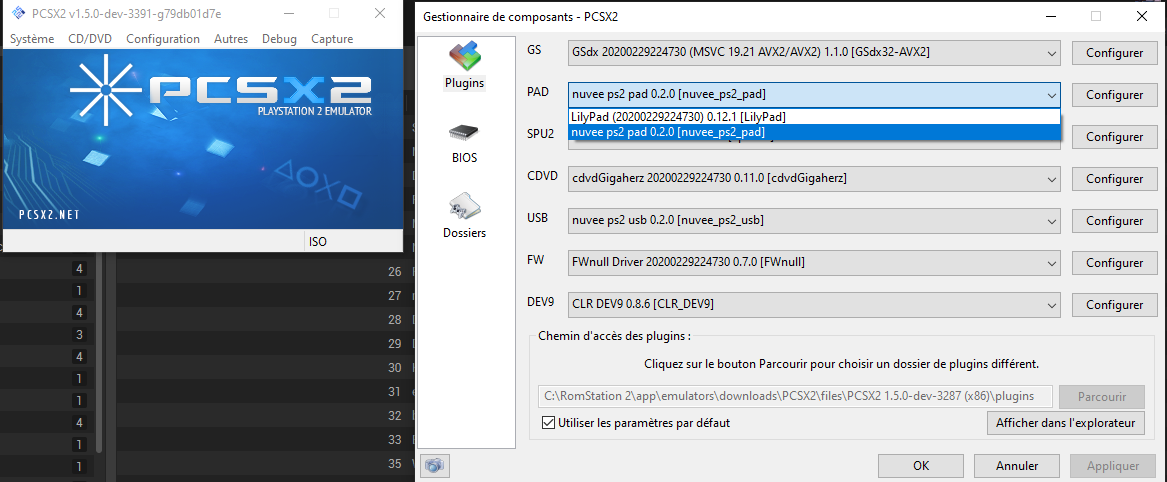Click 'Afficher dans l'explorateur' button
Viewport: 1167px width, 482px height.
(x=1064, y=422)
